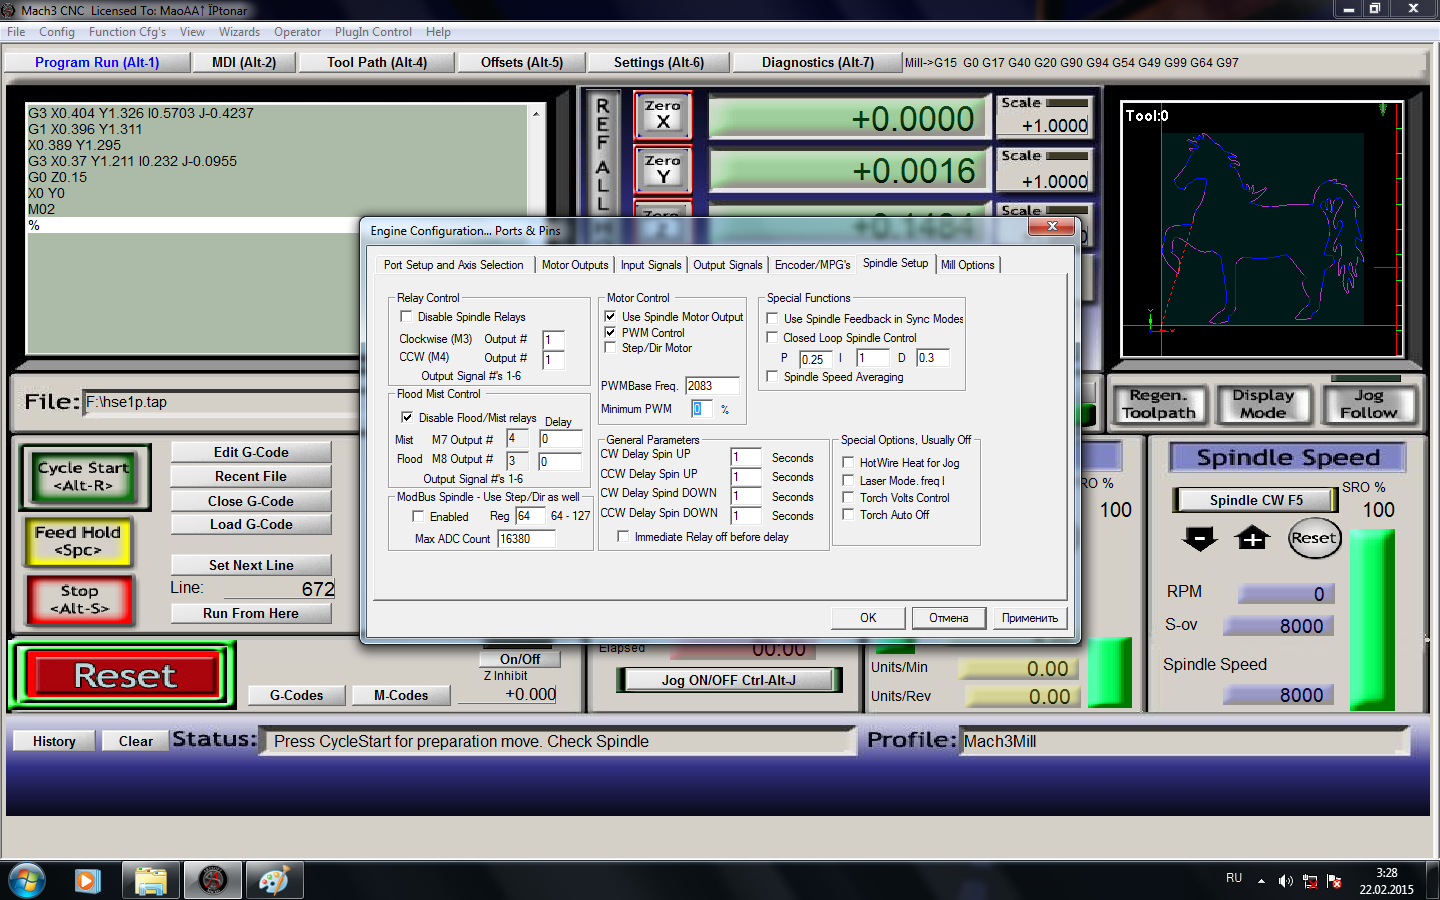Check HotWire Heat for Jog
Viewport: 1440px width, 900px height.
point(848,462)
